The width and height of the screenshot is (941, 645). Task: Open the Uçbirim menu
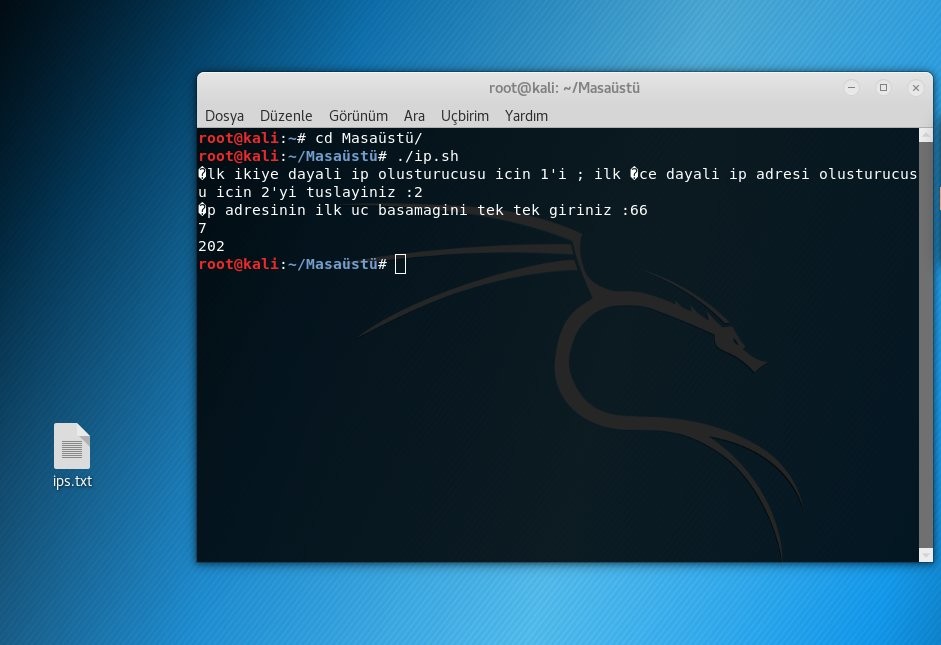pos(464,116)
